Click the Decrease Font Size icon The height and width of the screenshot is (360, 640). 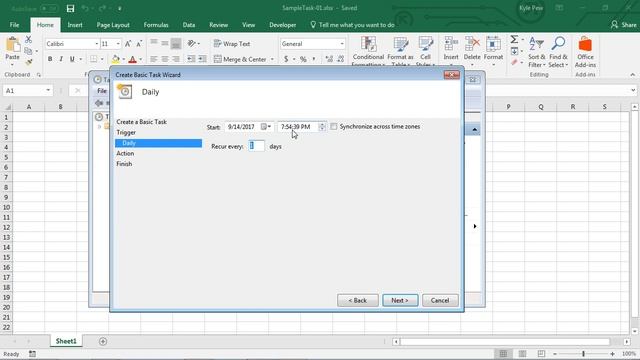click(139, 44)
